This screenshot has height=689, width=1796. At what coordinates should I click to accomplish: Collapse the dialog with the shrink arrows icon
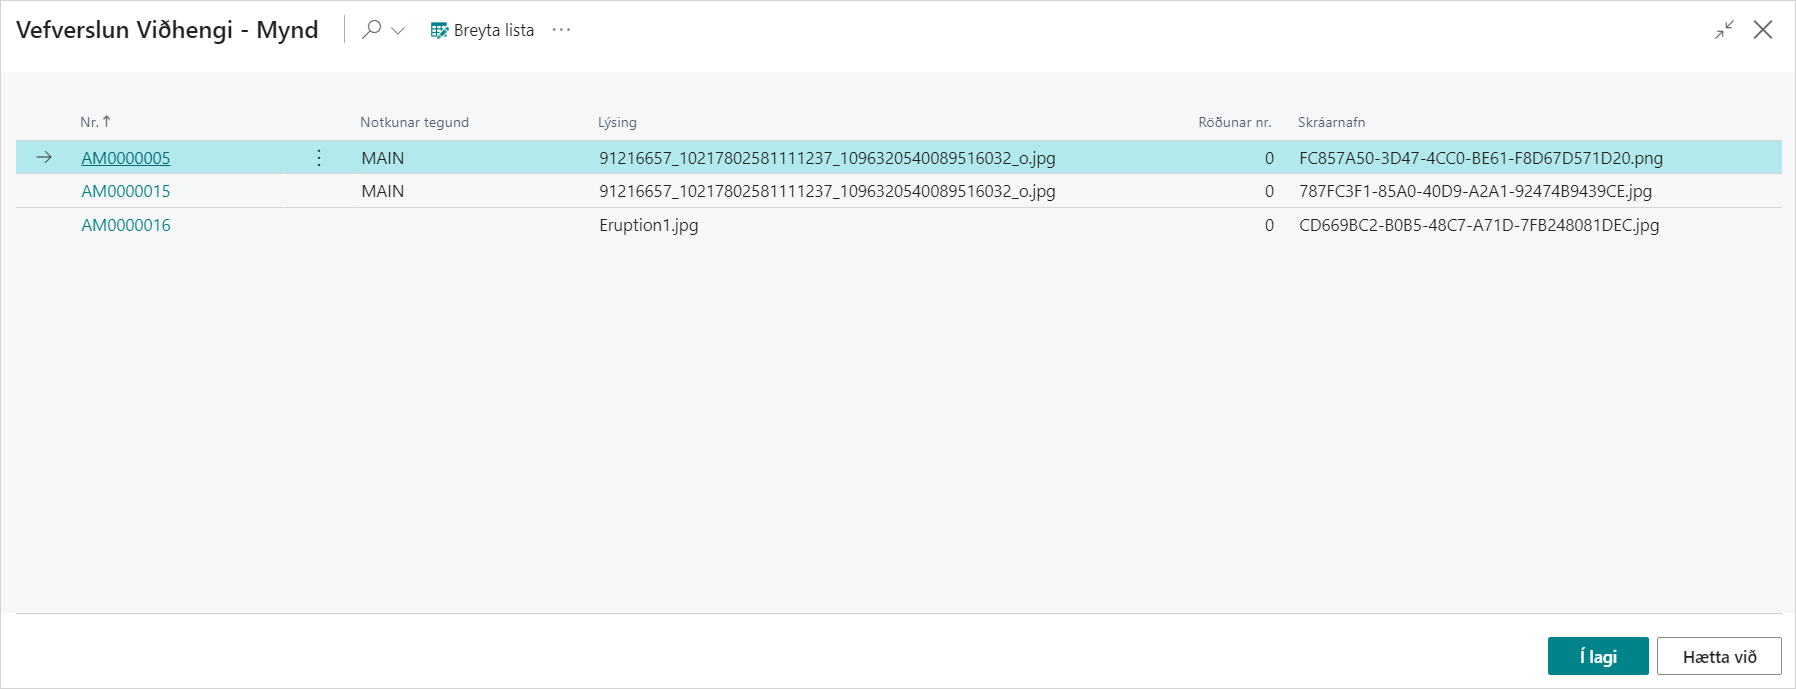1724,30
